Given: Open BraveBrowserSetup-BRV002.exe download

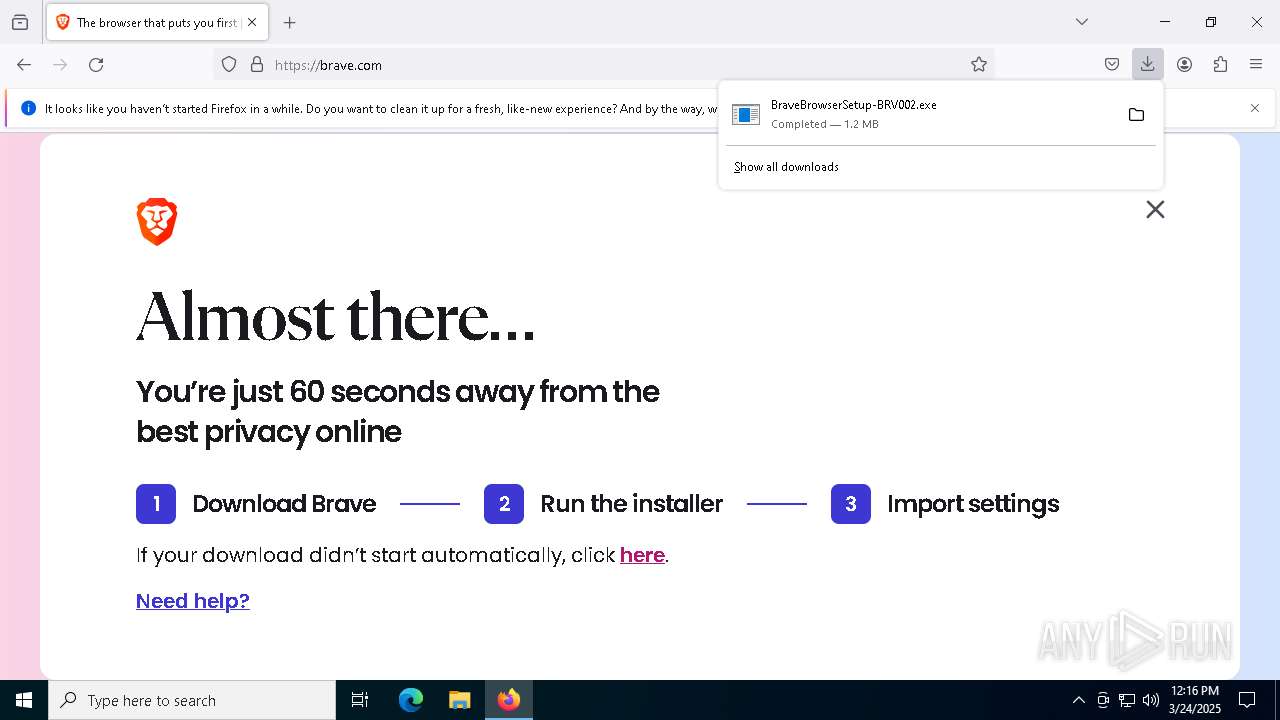Looking at the screenshot, I should 920,114.
